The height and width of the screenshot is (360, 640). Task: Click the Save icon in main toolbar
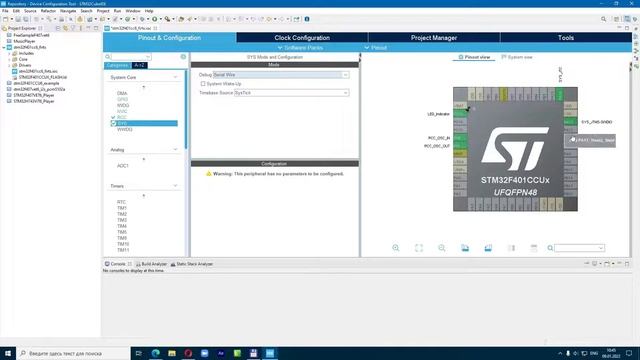tap(18, 19)
